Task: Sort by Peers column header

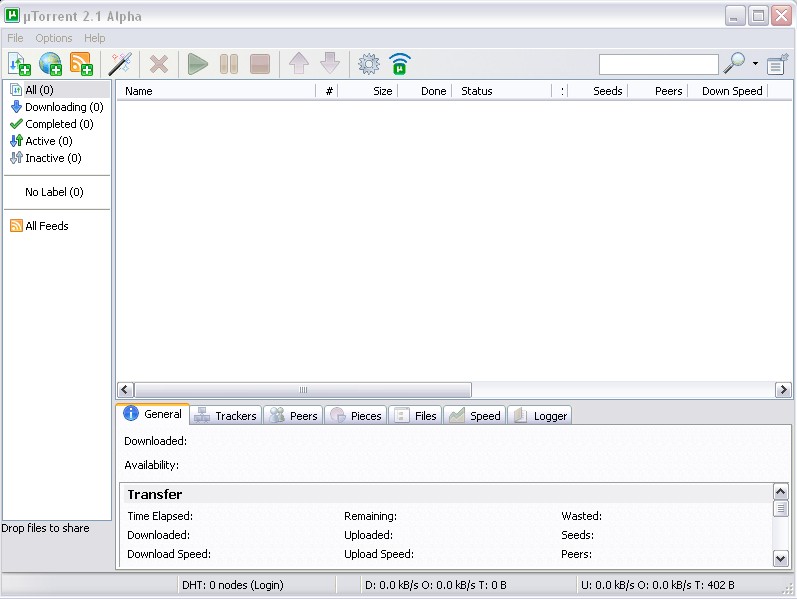Action: tap(658, 91)
